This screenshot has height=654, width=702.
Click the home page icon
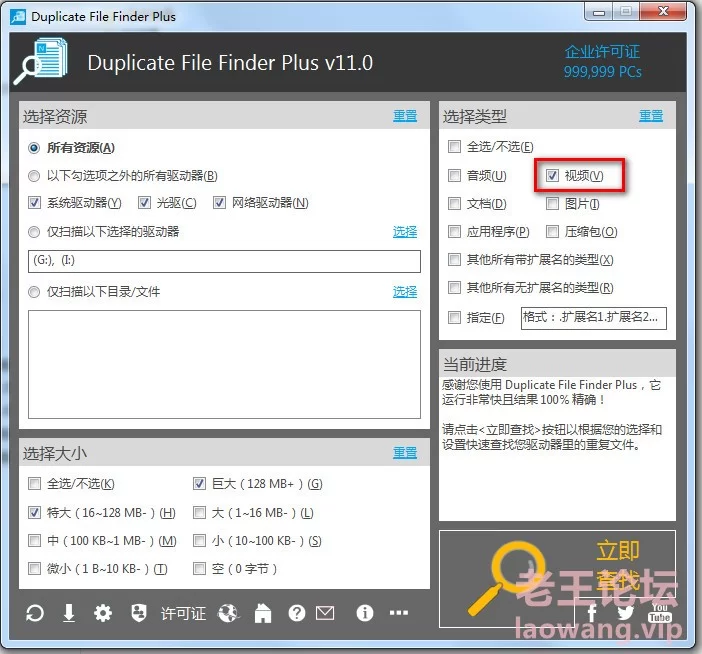tap(263, 613)
